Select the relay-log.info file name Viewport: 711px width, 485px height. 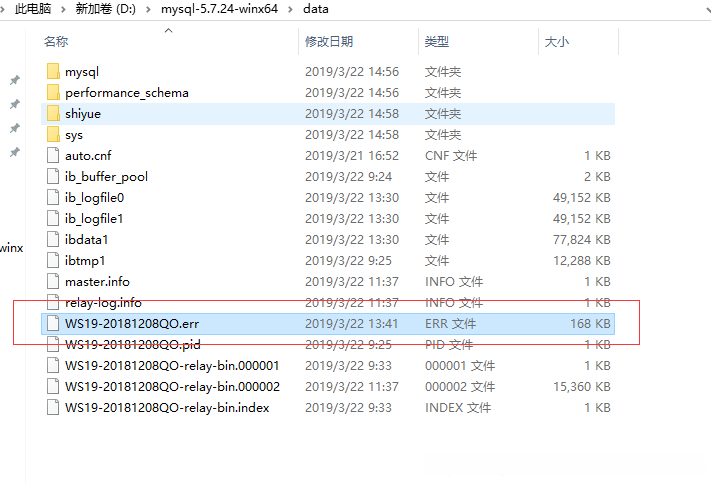[x=103, y=303]
